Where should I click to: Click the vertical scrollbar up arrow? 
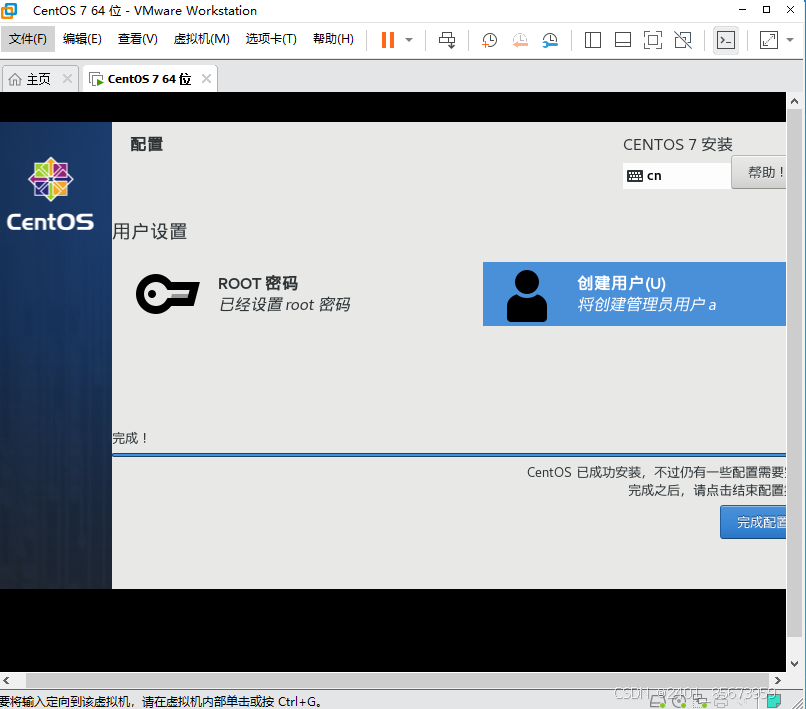pyautogui.click(x=795, y=101)
